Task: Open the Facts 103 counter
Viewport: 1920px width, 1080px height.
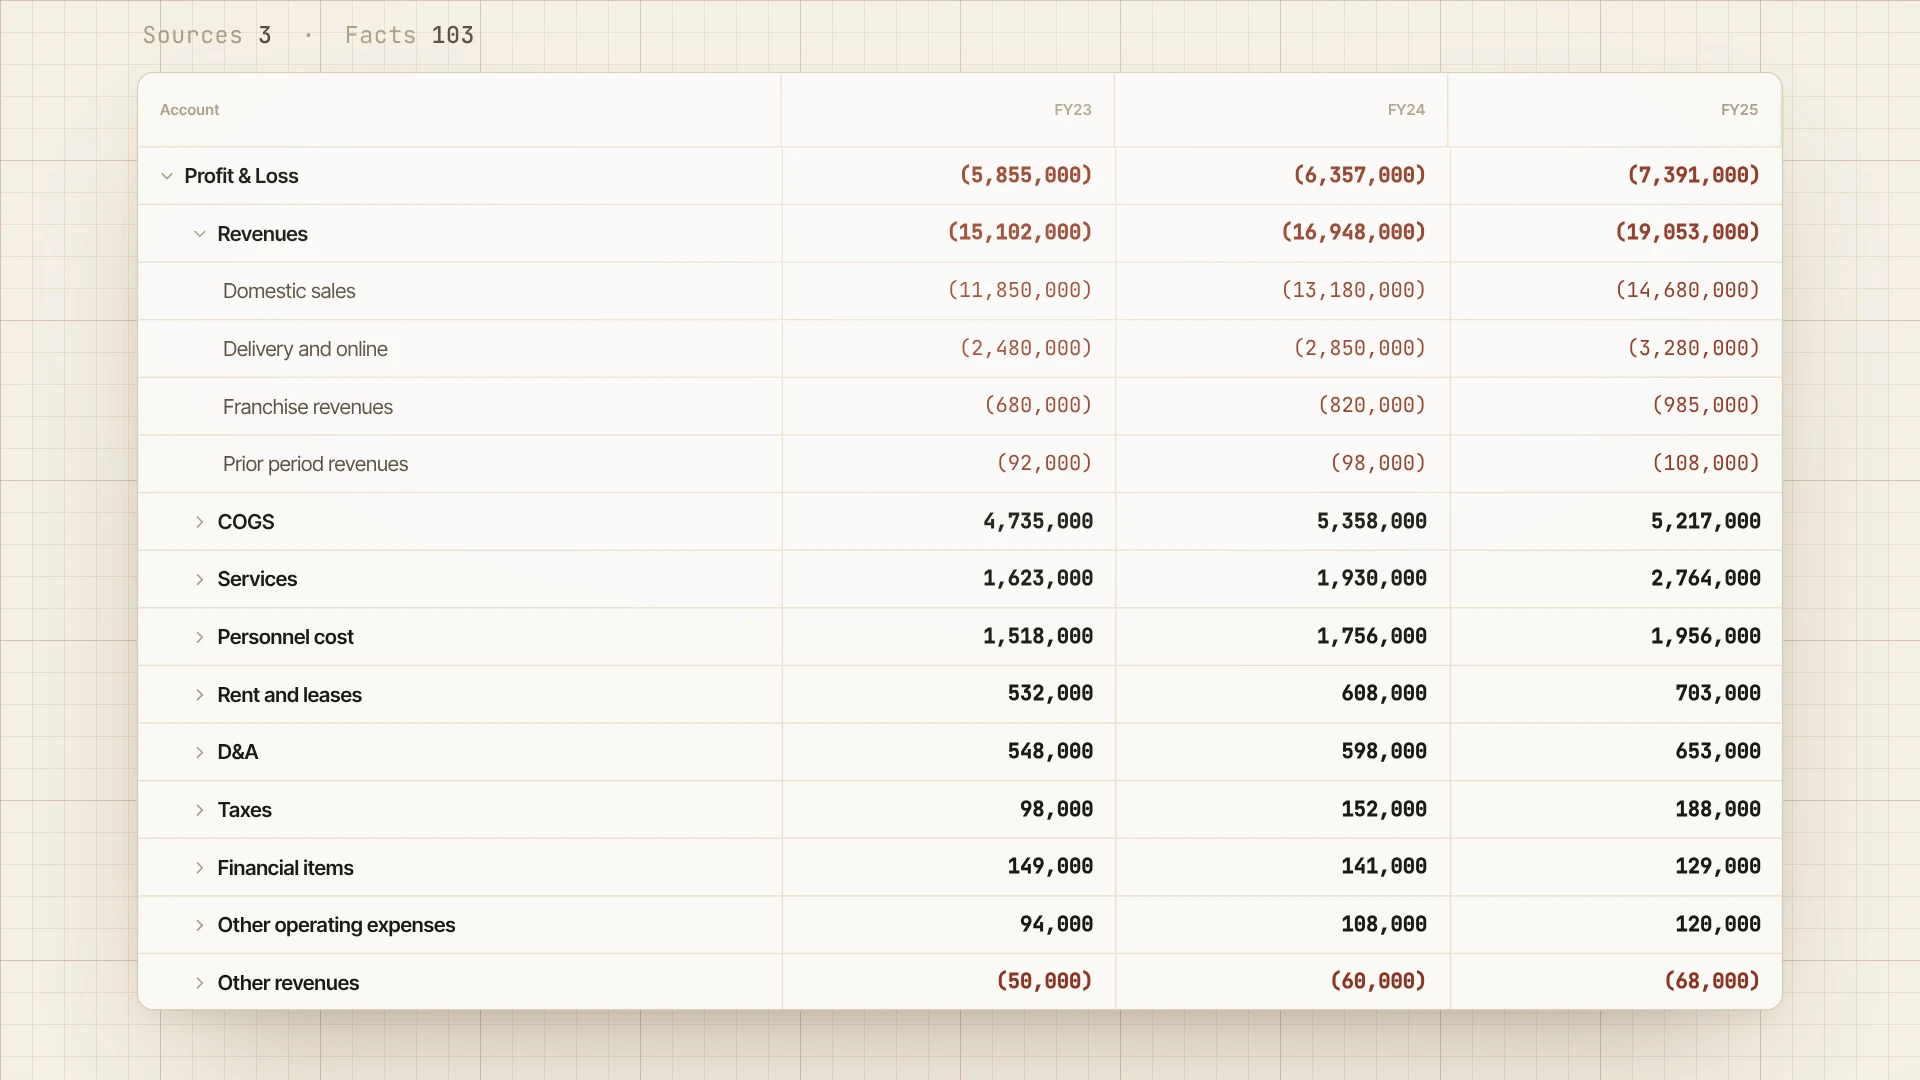Action: coord(409,35)
